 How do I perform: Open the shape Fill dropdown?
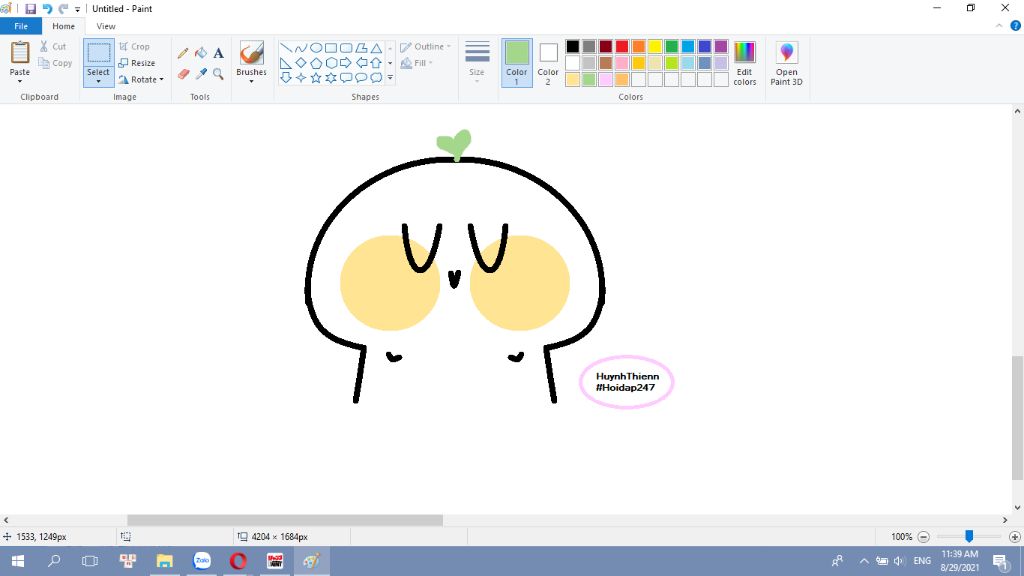coord(417,63)
